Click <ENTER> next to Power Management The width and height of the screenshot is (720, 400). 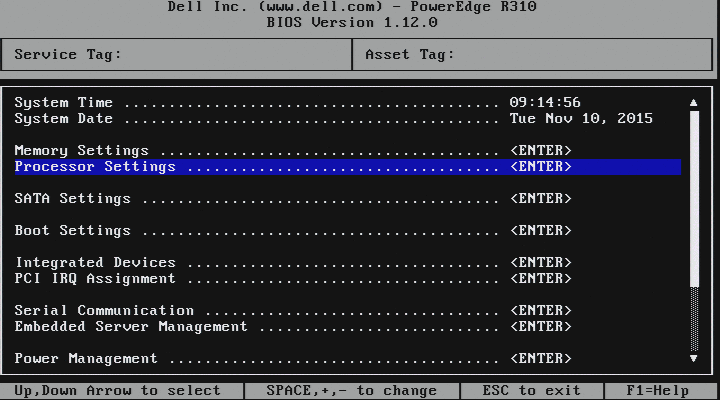click(x=541, y=358)
